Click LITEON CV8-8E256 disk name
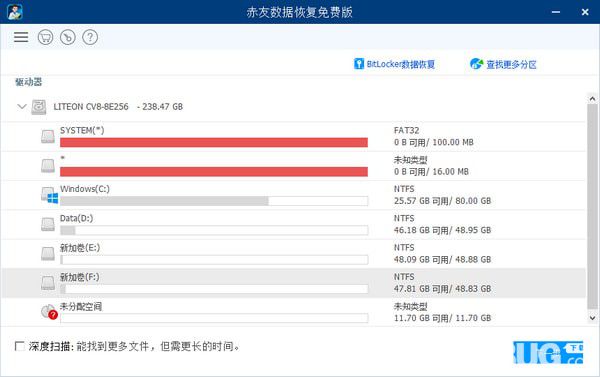 pyautogui.click(x=91, y=107)
